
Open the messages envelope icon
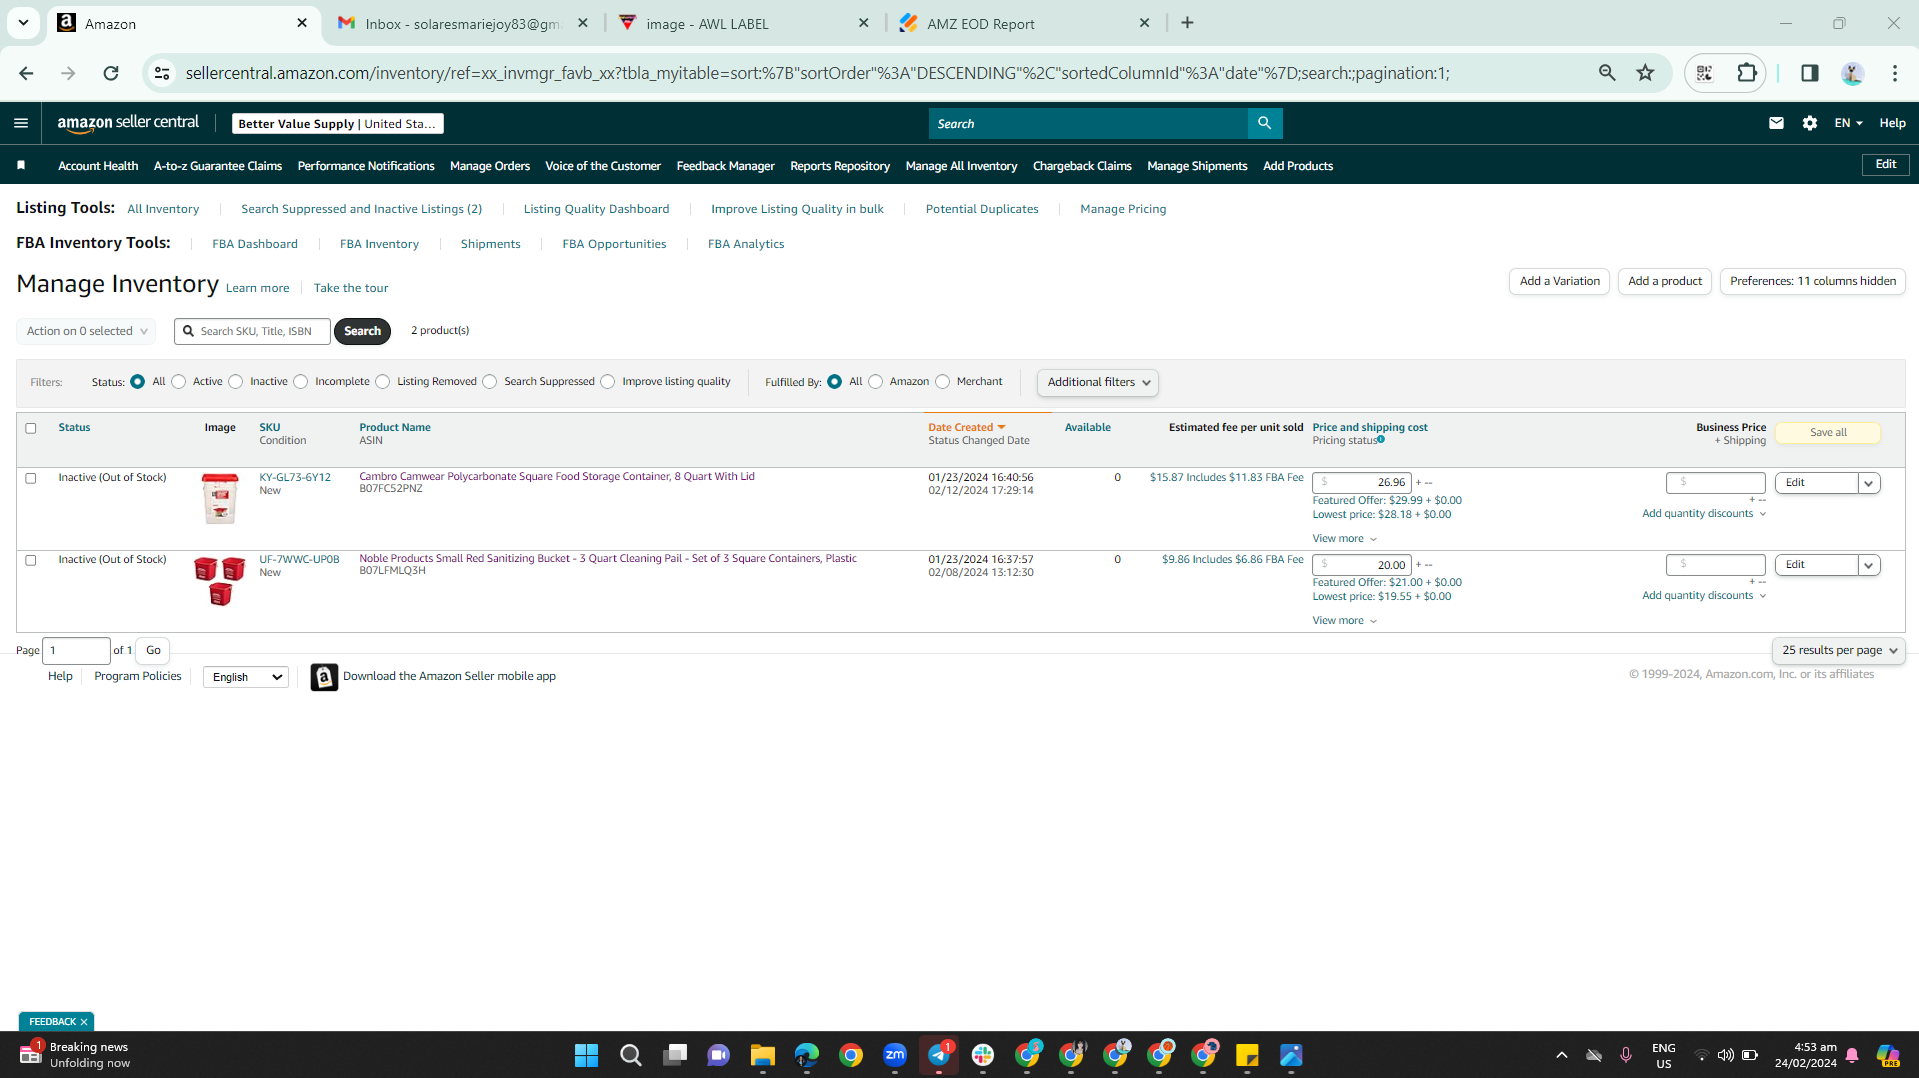click(x=1776, y=123)
